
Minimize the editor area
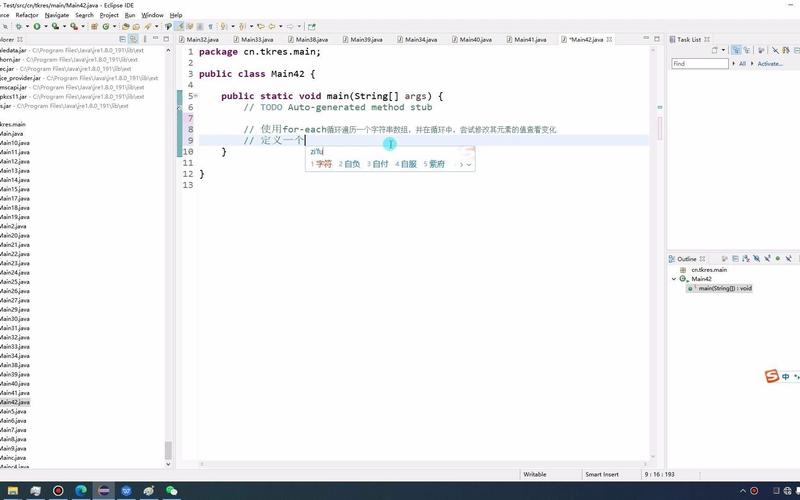point(646,39)
